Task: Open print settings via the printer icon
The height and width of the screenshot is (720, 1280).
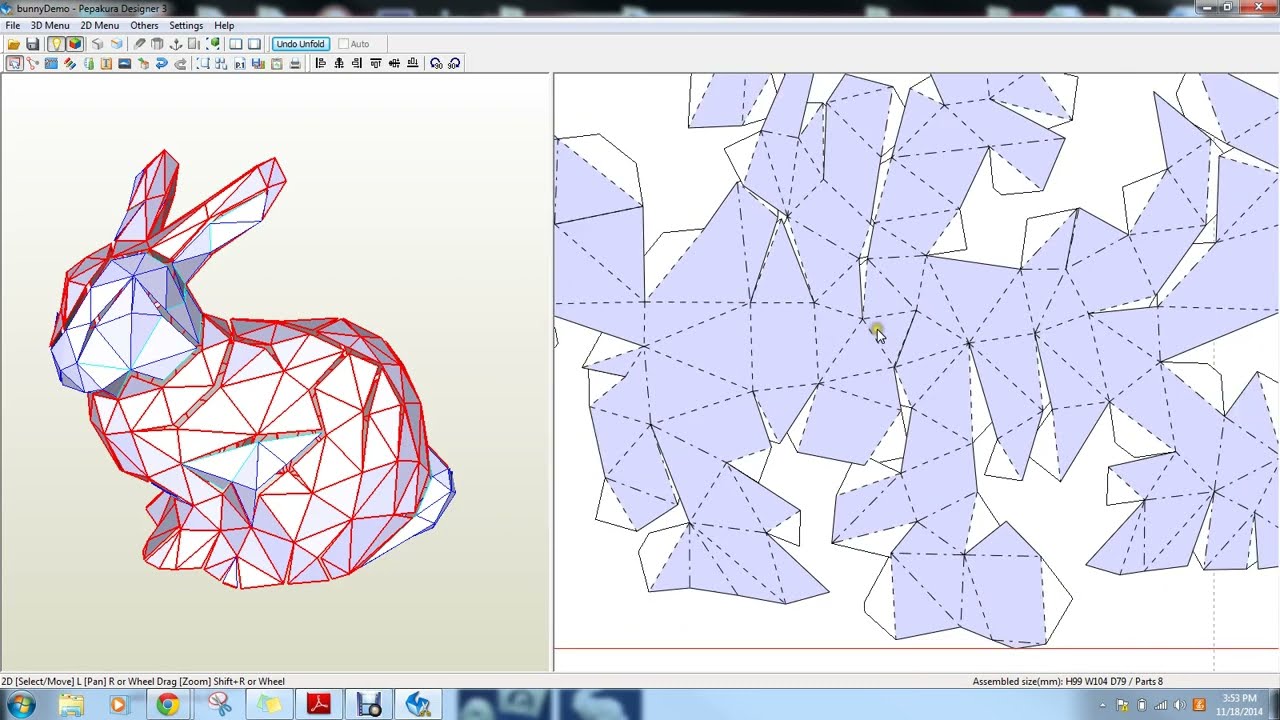Action: pos(296,63)
